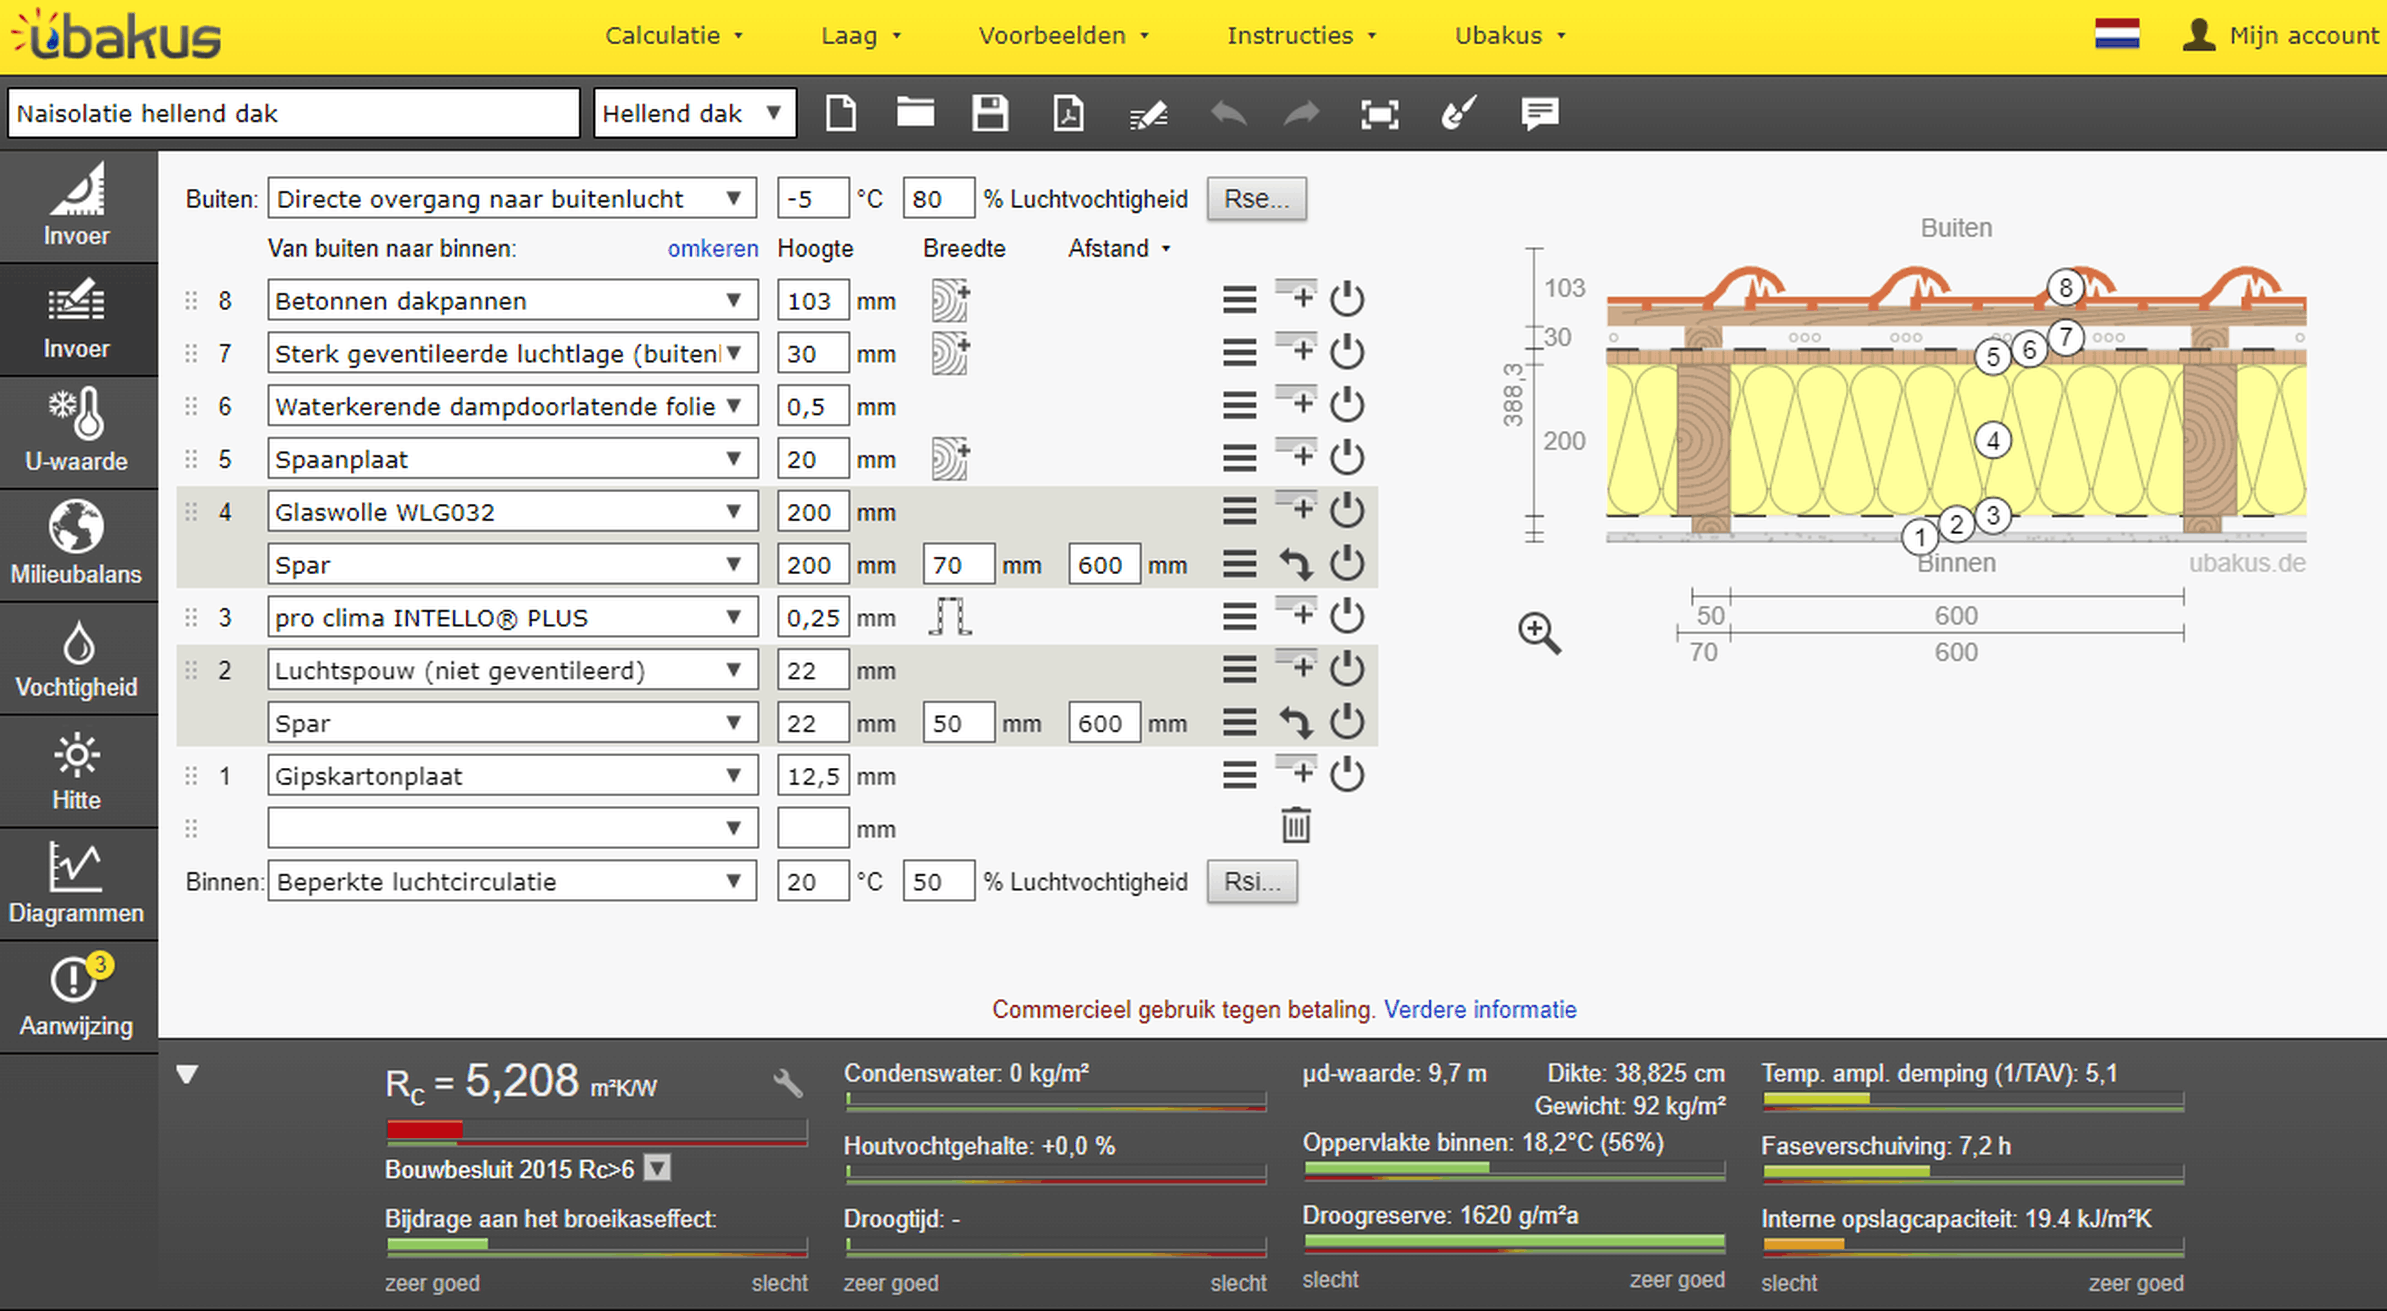Toggle power for Luchtspouw layer

pyautogui.click(x=1347, y=669)
